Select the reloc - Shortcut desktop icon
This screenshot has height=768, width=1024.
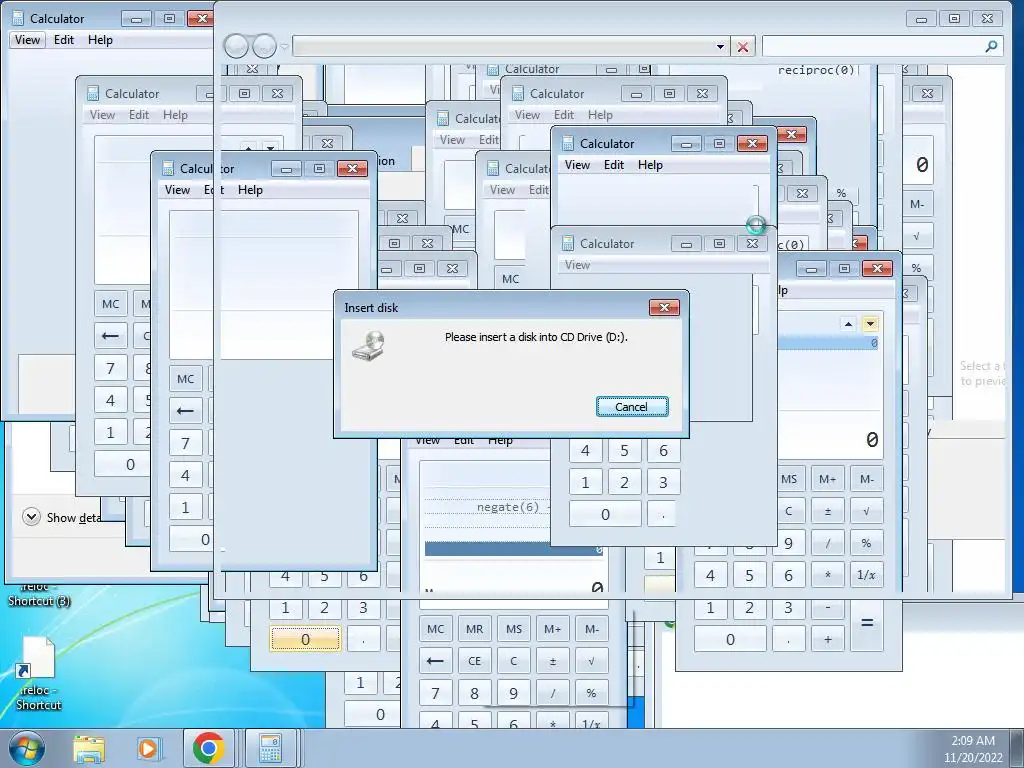pyautogui.click(x=38, y=673)
